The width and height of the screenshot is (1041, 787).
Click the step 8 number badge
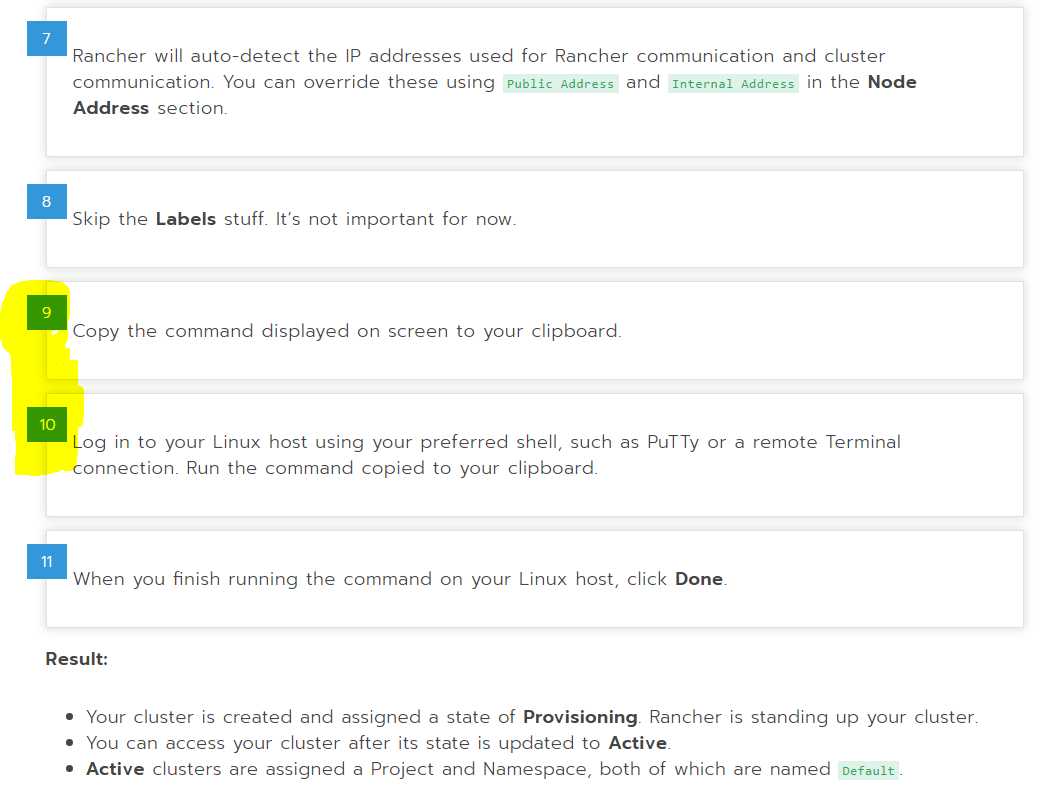pos(46,201)
